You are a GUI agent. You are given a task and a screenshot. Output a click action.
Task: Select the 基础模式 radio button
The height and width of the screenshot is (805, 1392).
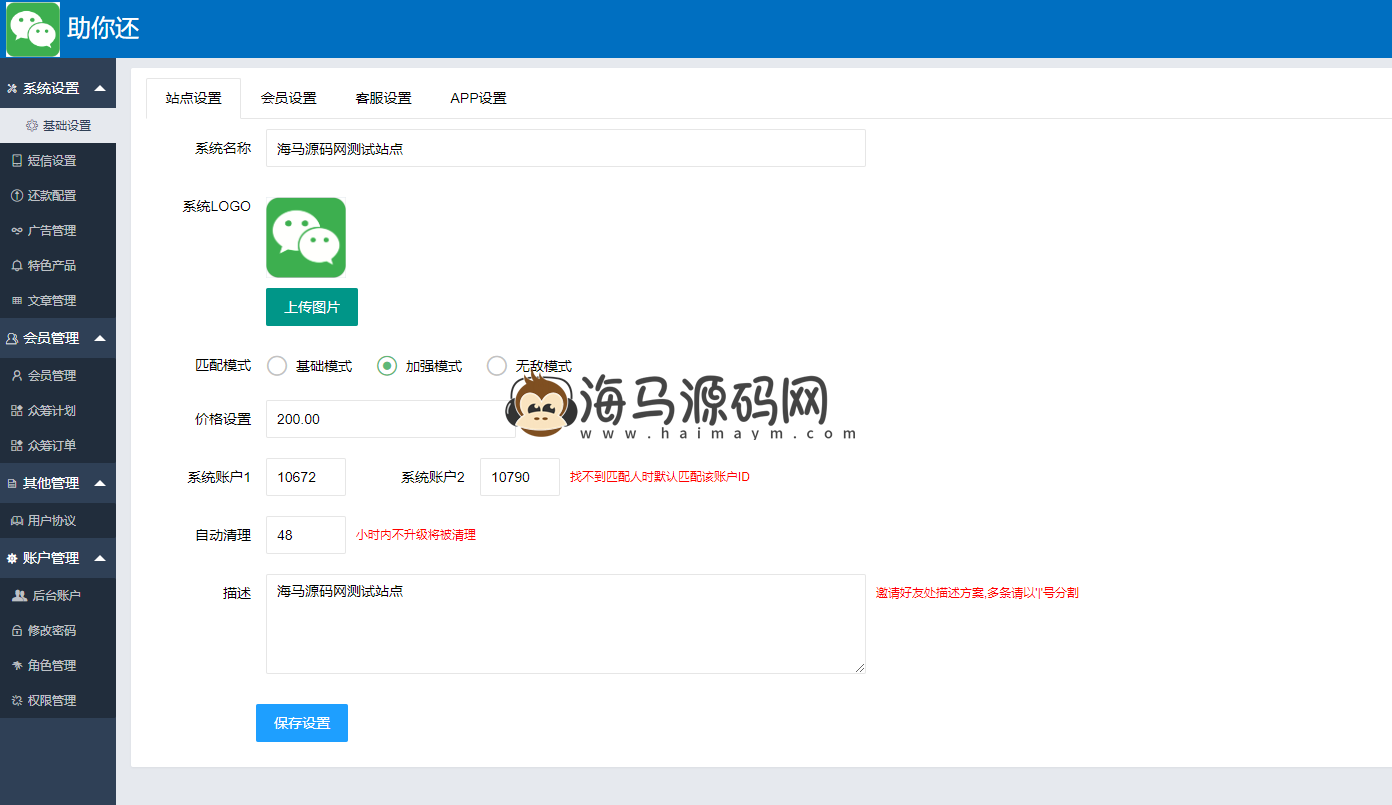pos(277,366)
